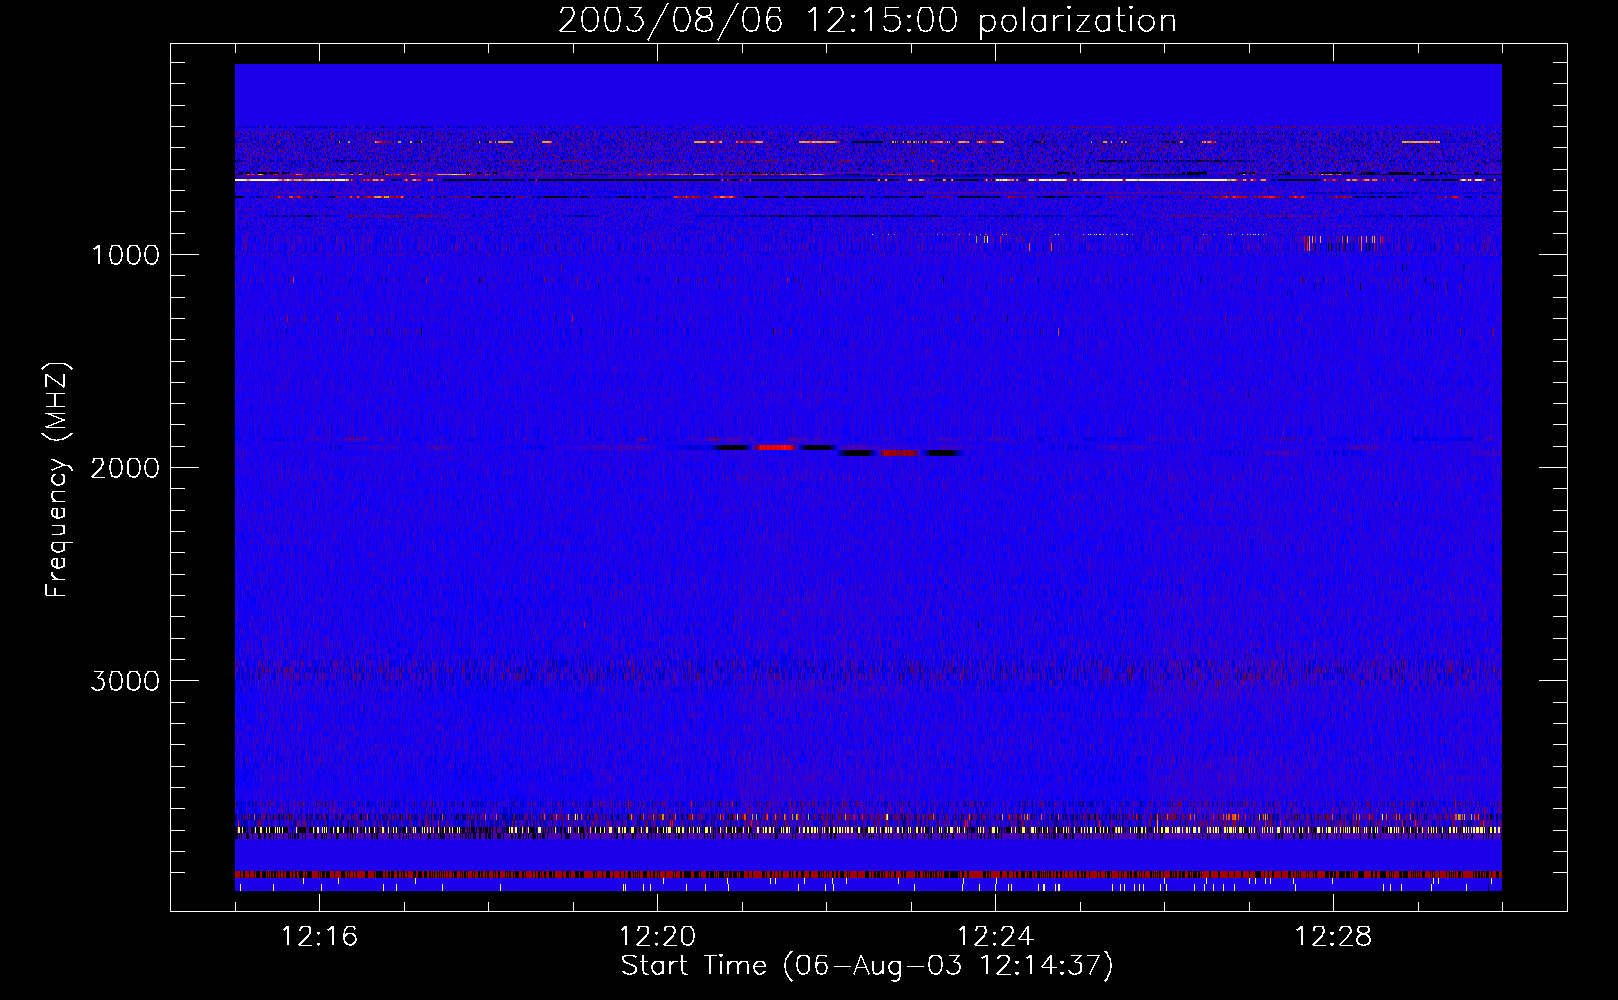The image size is (1618, 1000).
Task: Click the 12:28 time tick label
Action: (1333, 936)
